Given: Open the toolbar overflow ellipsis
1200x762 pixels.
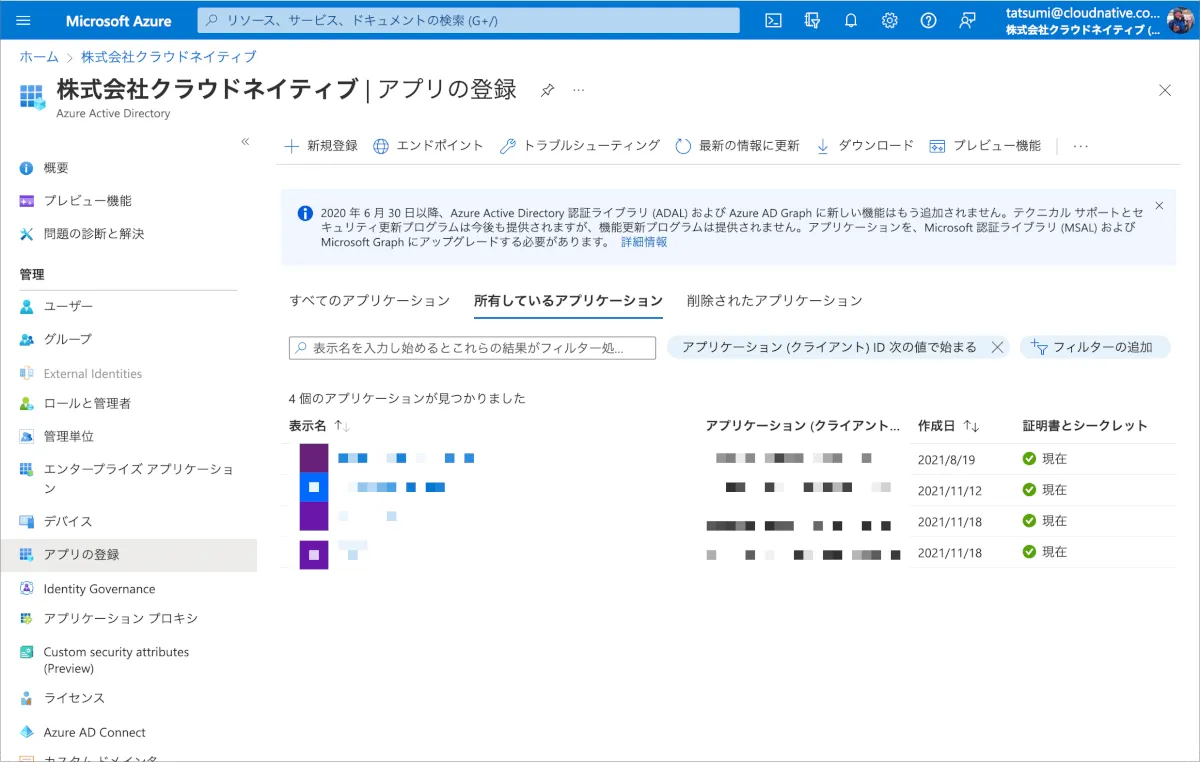Looking at the screenshot, I should [x=1080, y=146].
